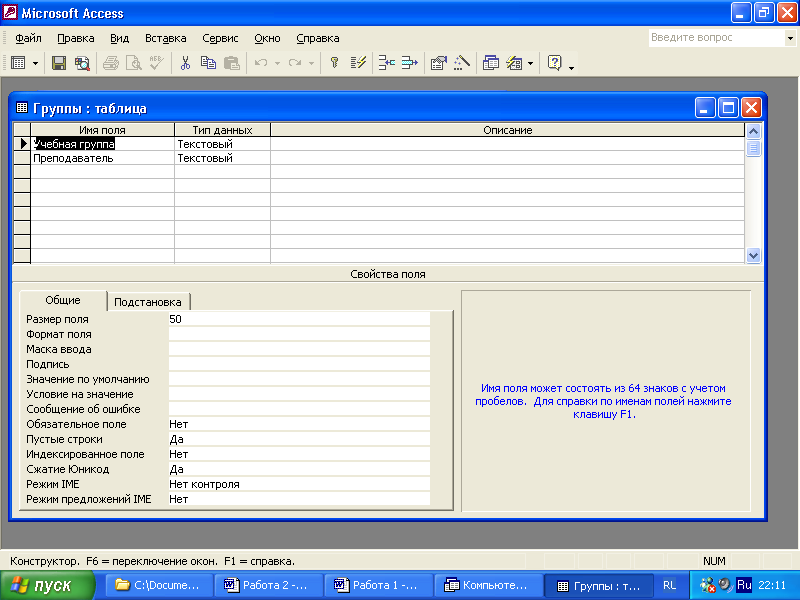Click the Условие на значение property field
This screenshot has width=800, height=600.
299,394
